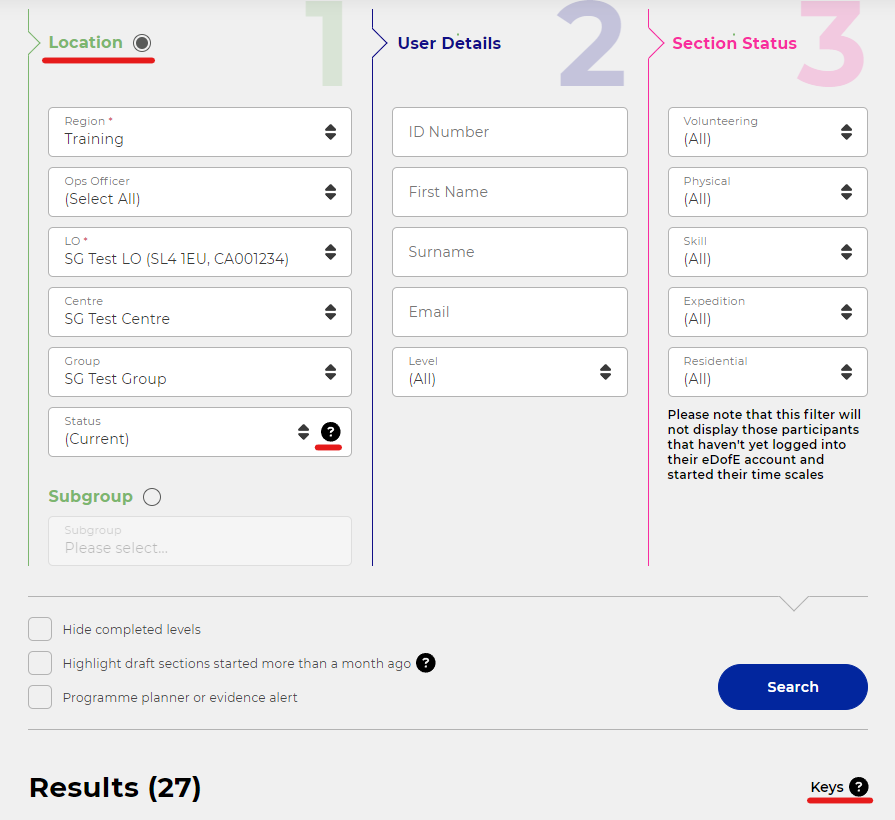Open the Expedition status dropdown
The height and width of the screenshot is (820, 895).
click(767, 312)
